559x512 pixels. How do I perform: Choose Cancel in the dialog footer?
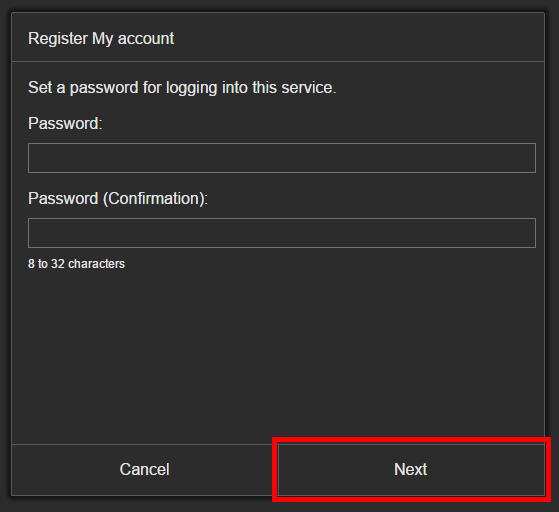144,470
